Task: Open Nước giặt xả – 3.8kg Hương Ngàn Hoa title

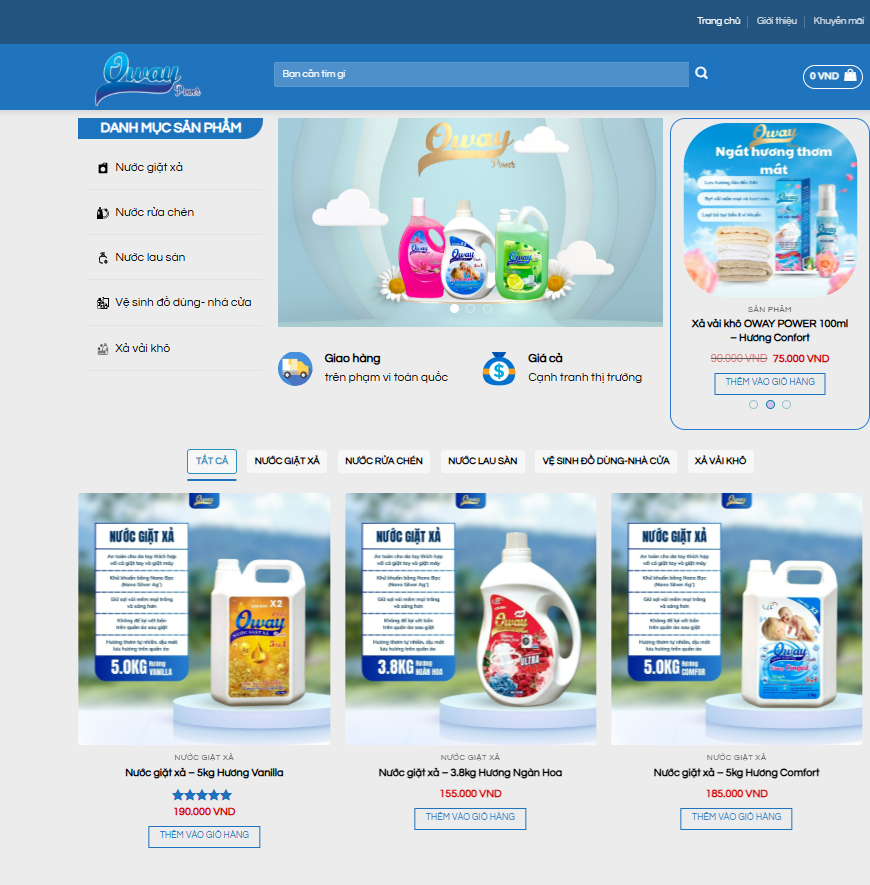Action: tap(470, 773)
